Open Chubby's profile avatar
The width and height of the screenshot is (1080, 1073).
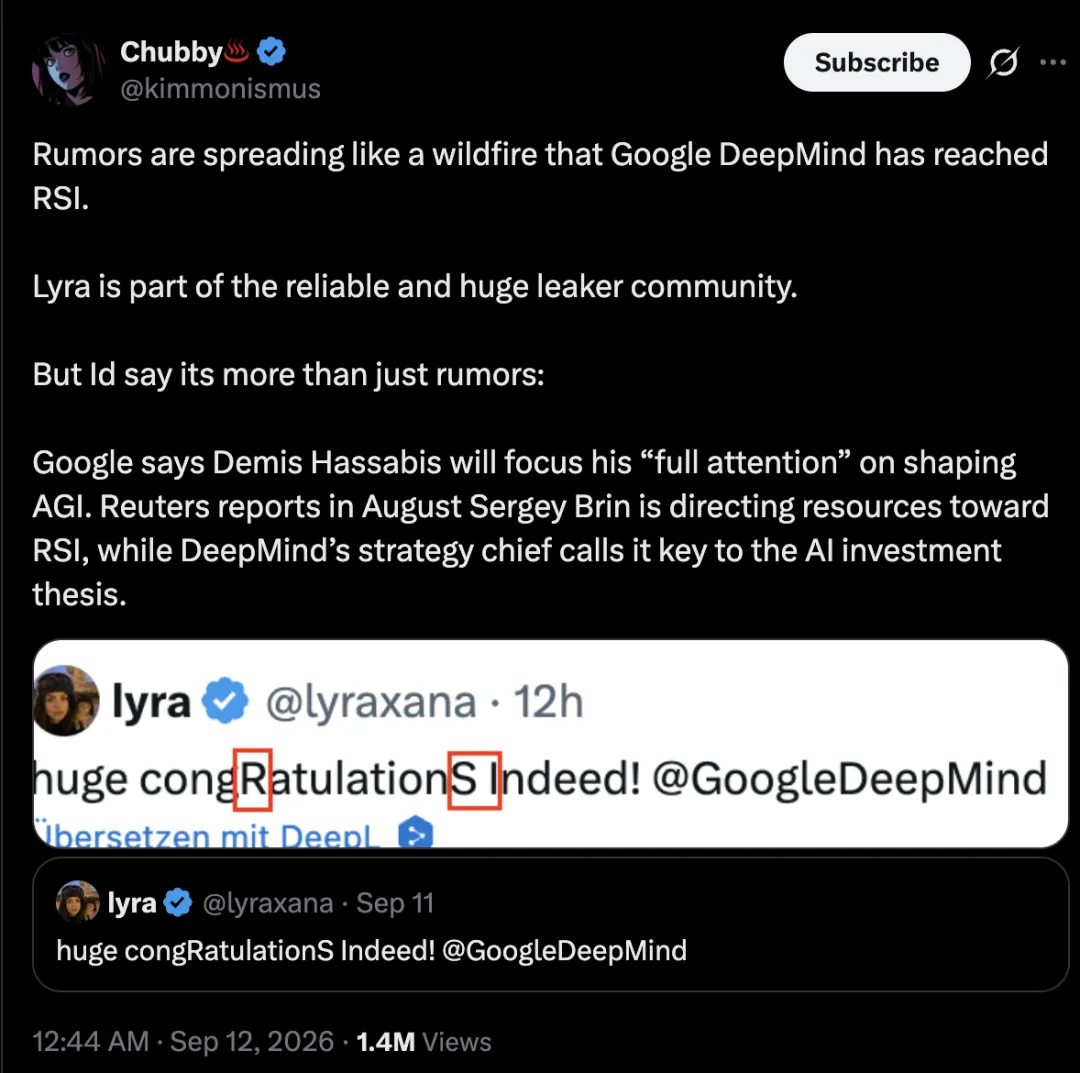[68, 70]
